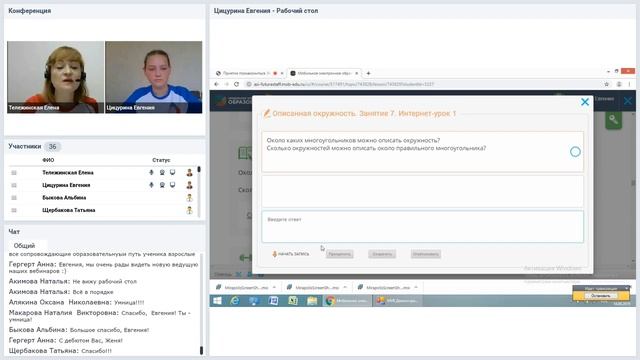
Task: Click the participants list scrollbar
Action: coord(199,191)
